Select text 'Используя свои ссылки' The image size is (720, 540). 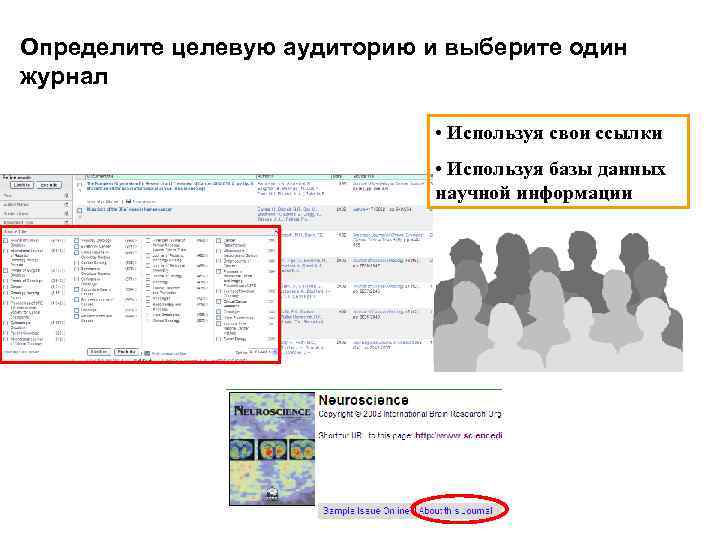555,133
